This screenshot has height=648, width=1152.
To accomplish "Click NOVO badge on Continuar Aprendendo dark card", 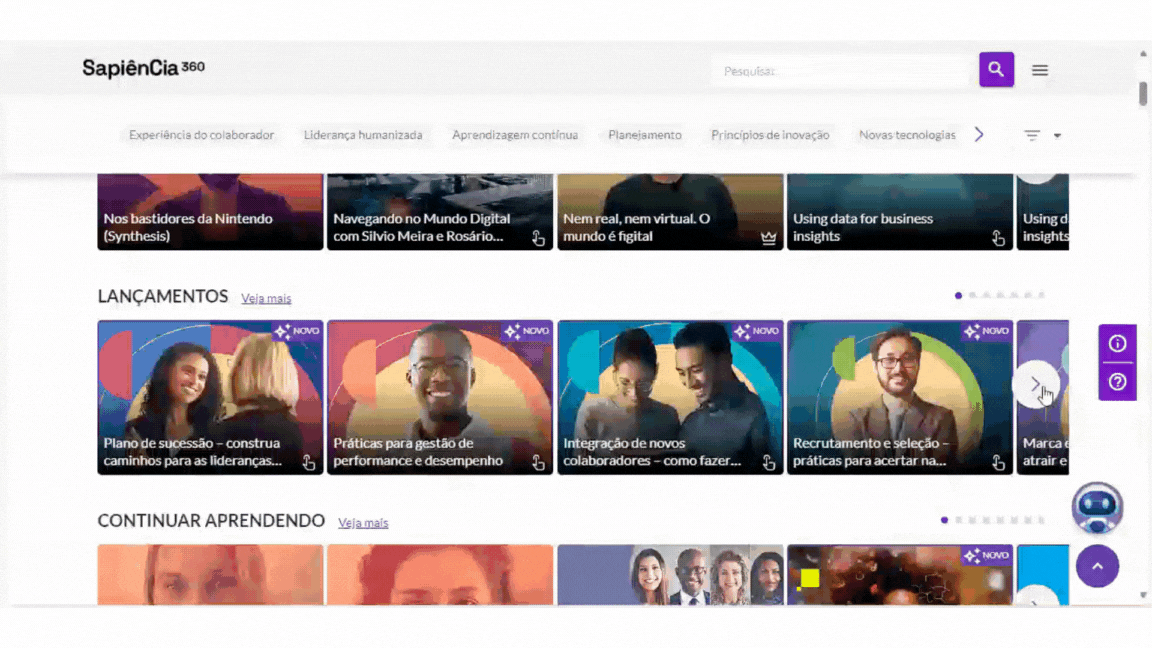I will (x=987, y=555).
